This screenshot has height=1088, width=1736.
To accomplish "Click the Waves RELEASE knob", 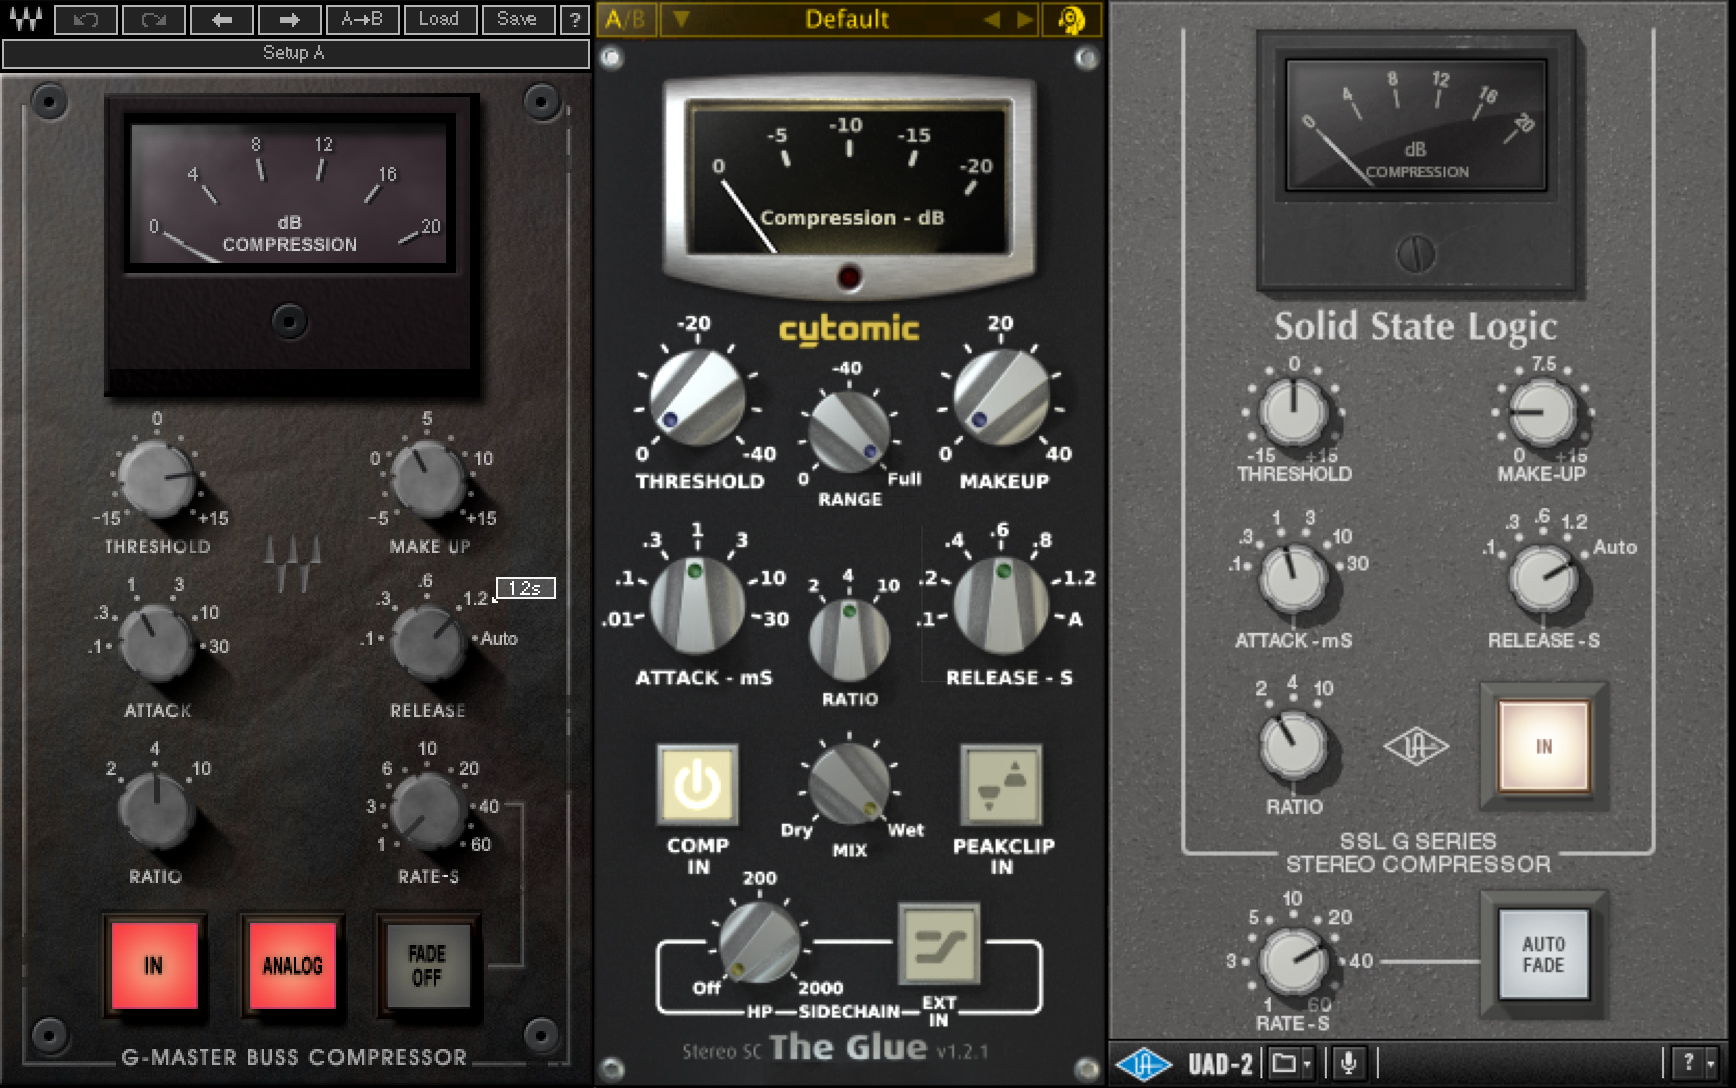I will (x=427, y=643).
